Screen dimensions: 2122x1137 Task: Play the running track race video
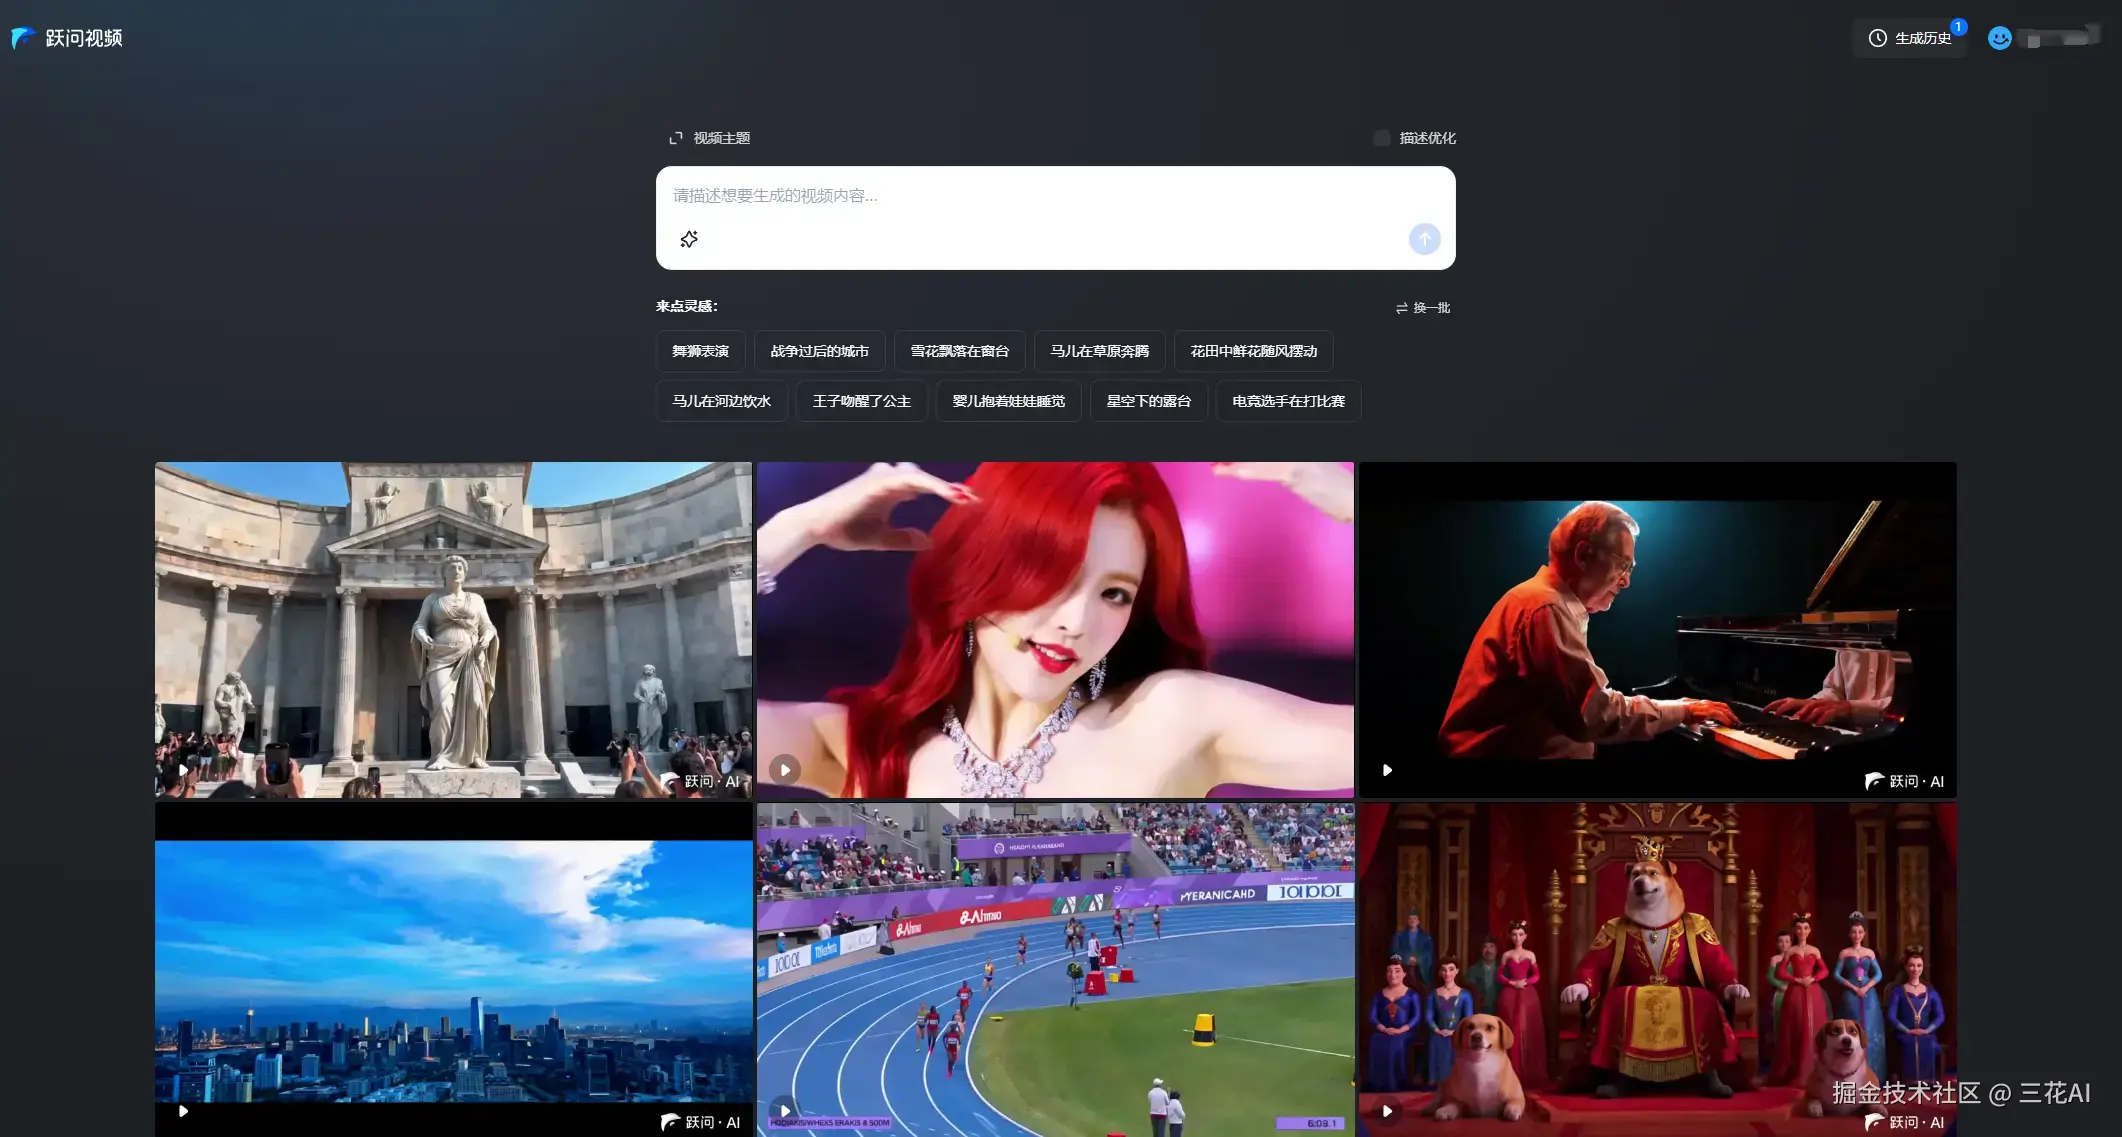coord(785,1111)
